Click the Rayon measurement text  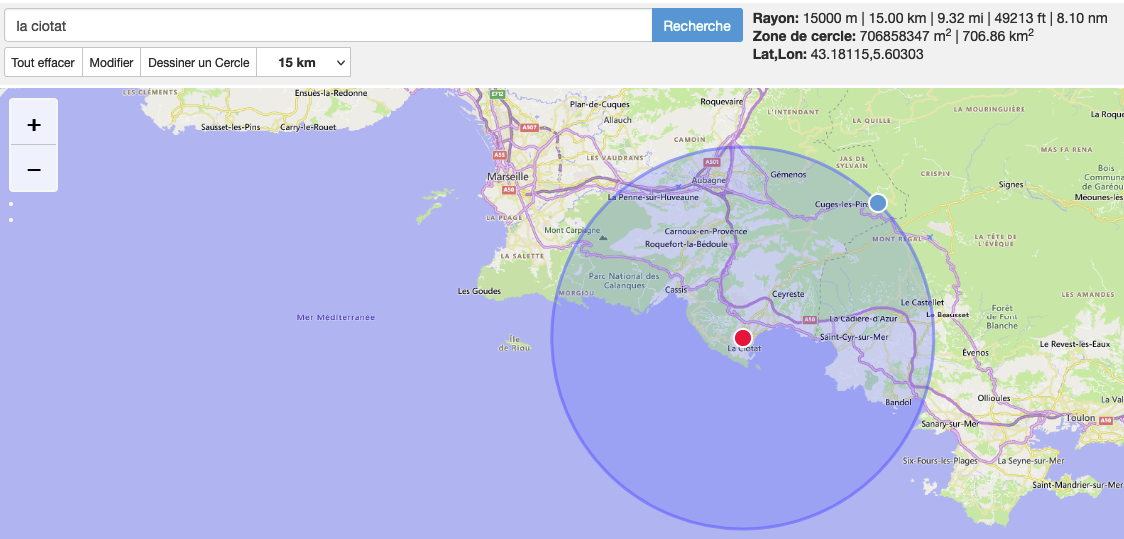[x=930, y=18]
